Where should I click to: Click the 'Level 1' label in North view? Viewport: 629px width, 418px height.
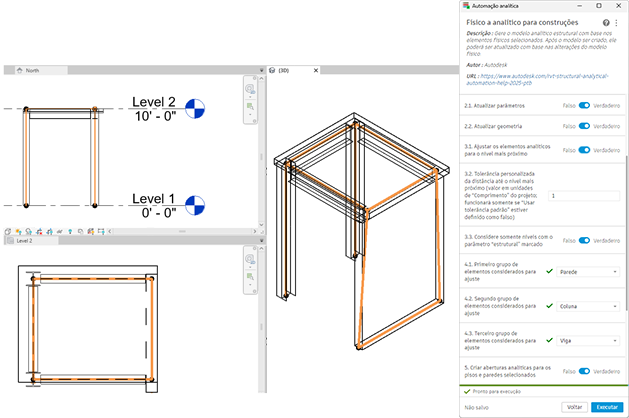tap(154, 198)
